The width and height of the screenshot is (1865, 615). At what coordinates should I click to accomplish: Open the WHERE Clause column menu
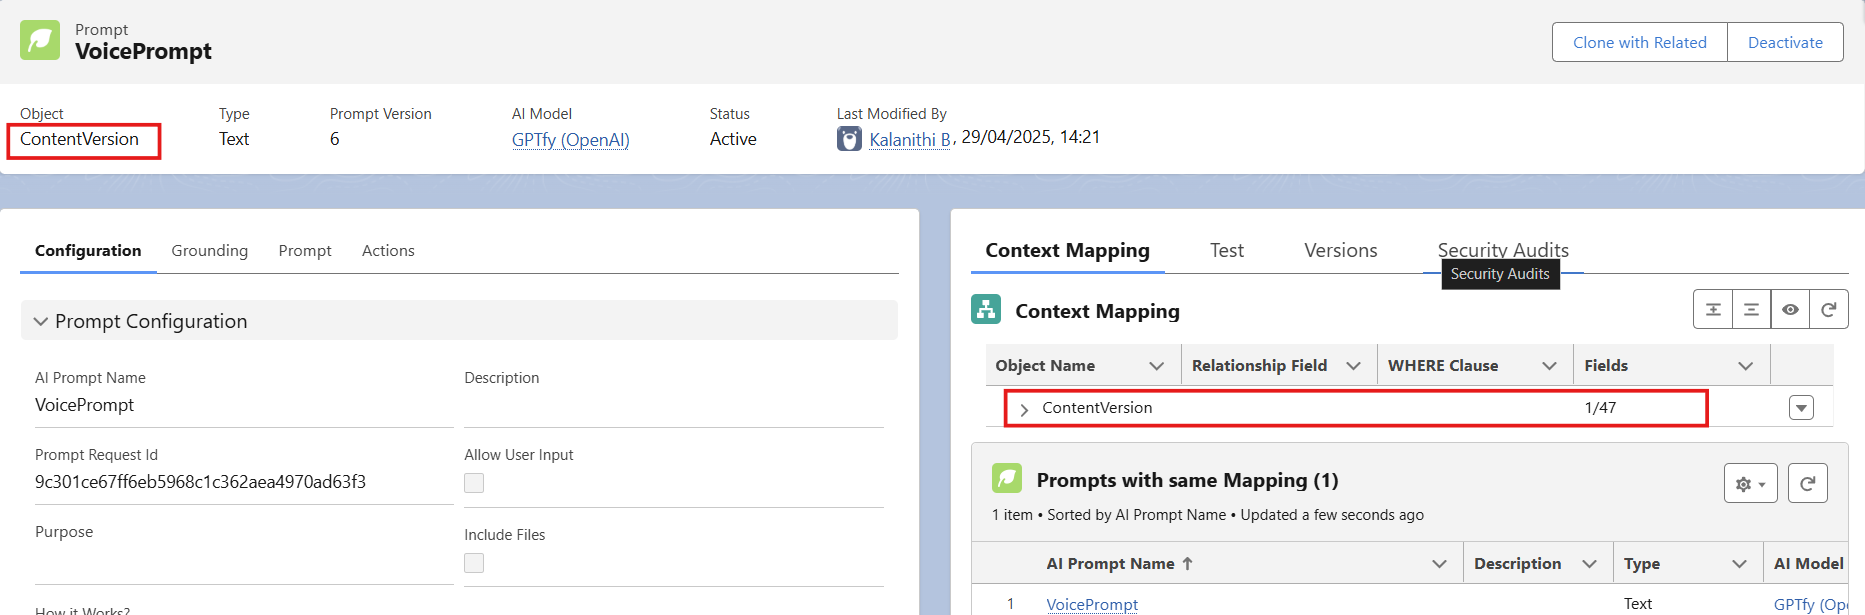point(1550,366)
